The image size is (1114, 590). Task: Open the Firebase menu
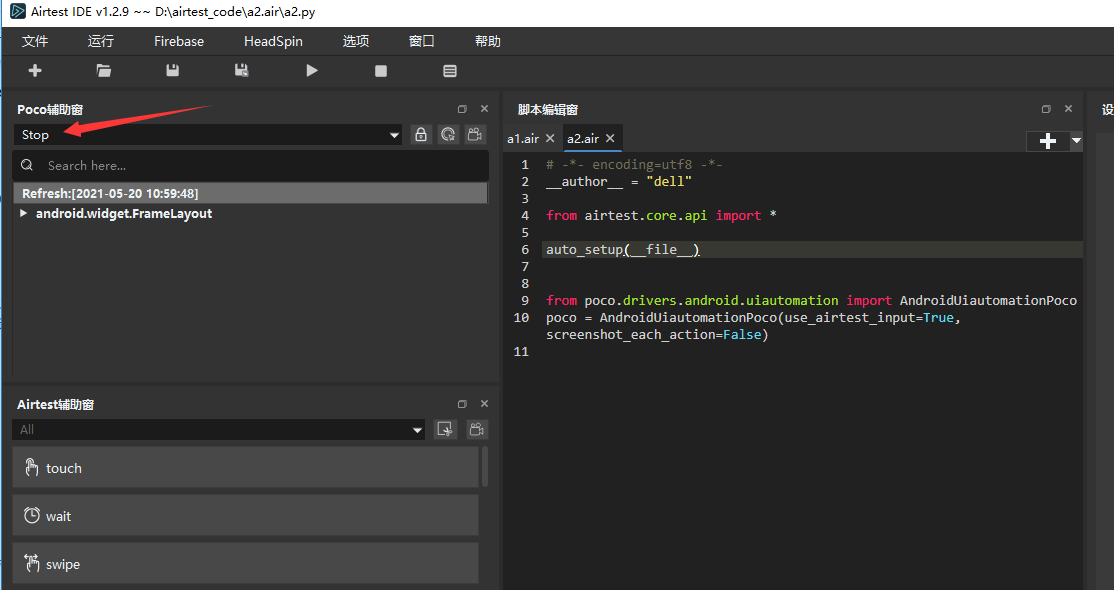179,41
